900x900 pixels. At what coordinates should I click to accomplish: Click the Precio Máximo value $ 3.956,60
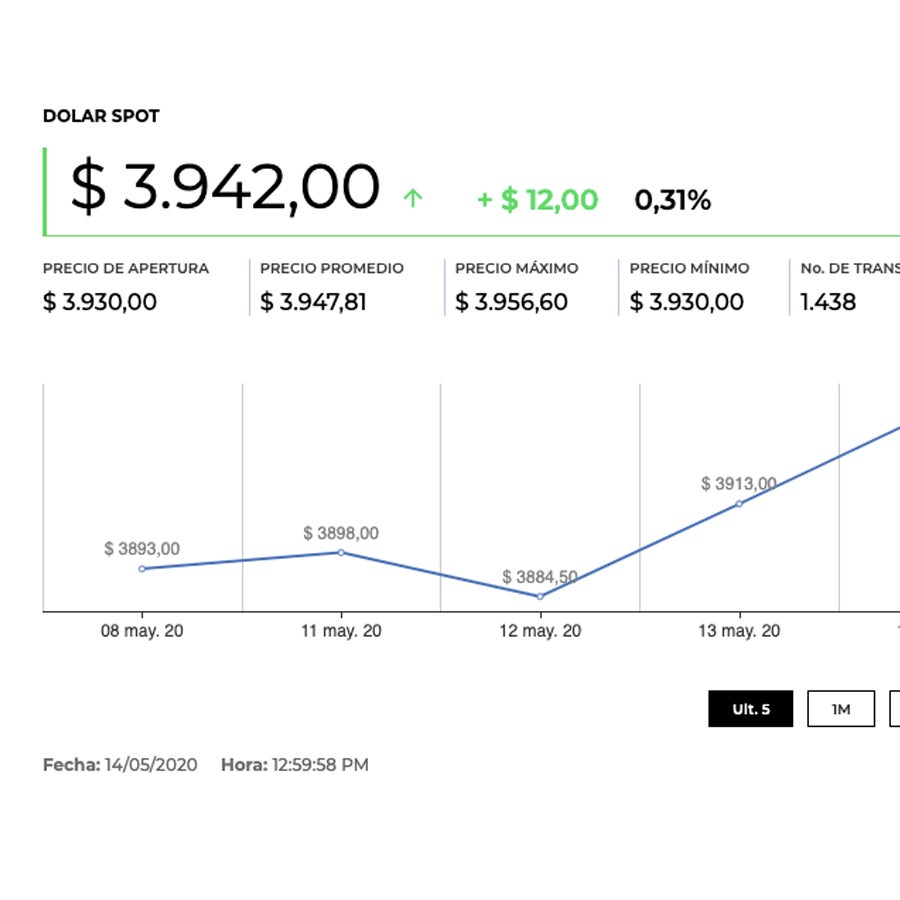point(511,302)
